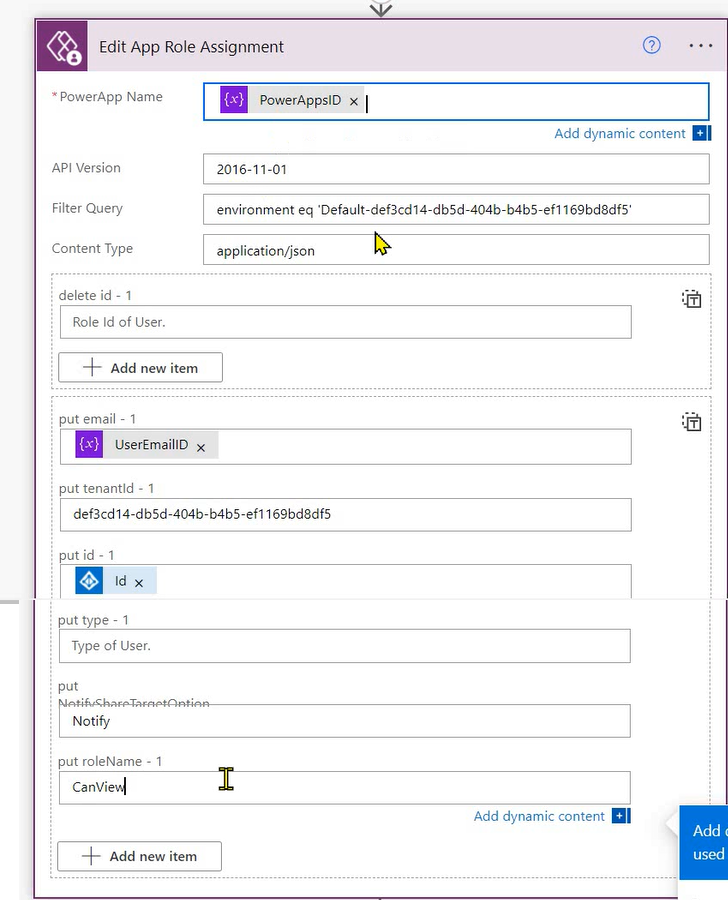Switch put section to array input mode
This screenshot has height=900, width=728.
click(x=691, y=422)
